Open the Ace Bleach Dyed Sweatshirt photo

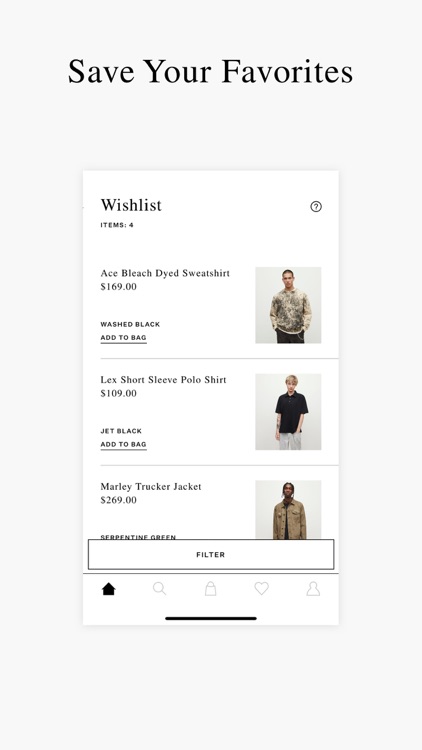point(288,305)
